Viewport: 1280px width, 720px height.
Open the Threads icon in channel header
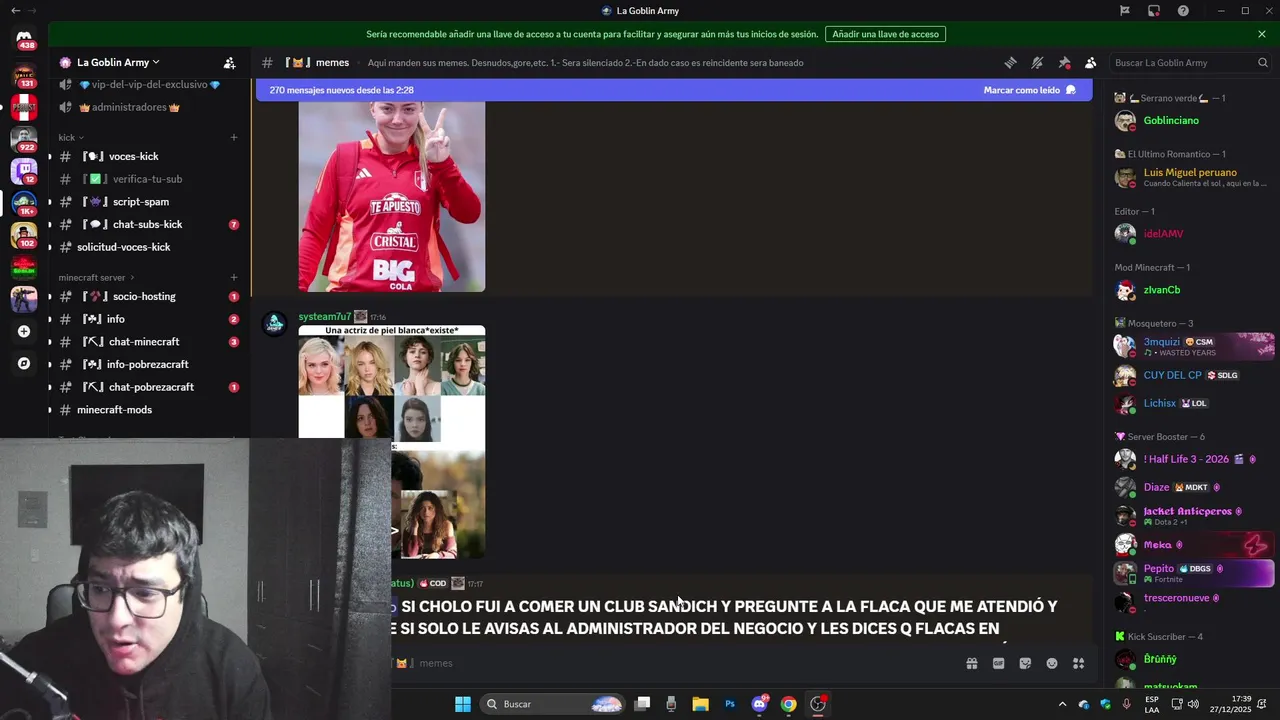pyautogui.click(x=1010, y=62)
